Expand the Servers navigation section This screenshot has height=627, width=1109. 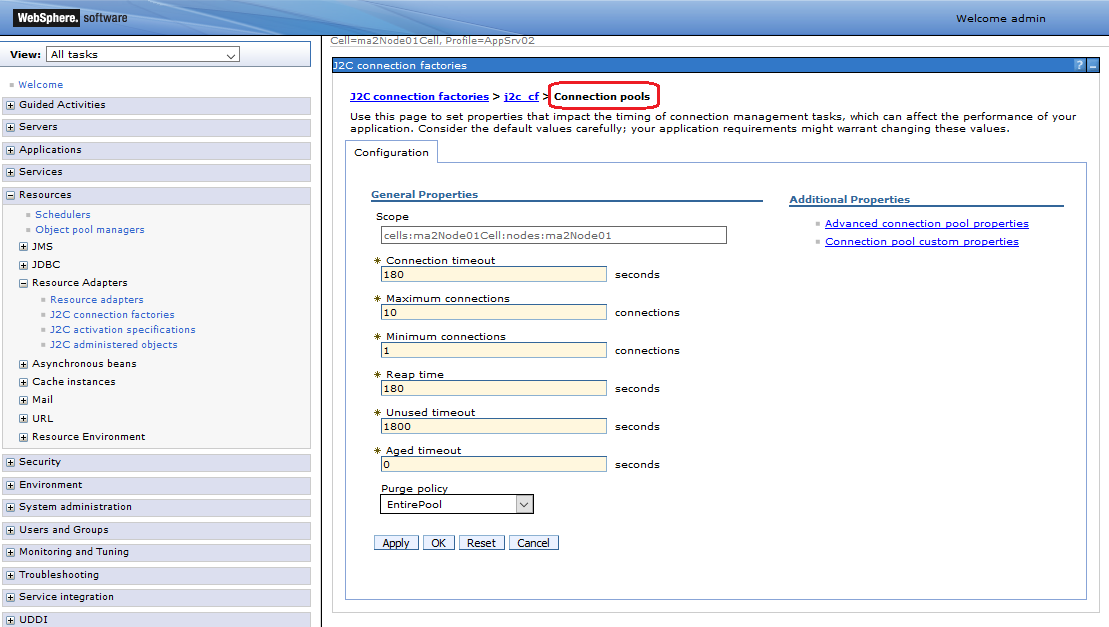(x=11, y=127)
